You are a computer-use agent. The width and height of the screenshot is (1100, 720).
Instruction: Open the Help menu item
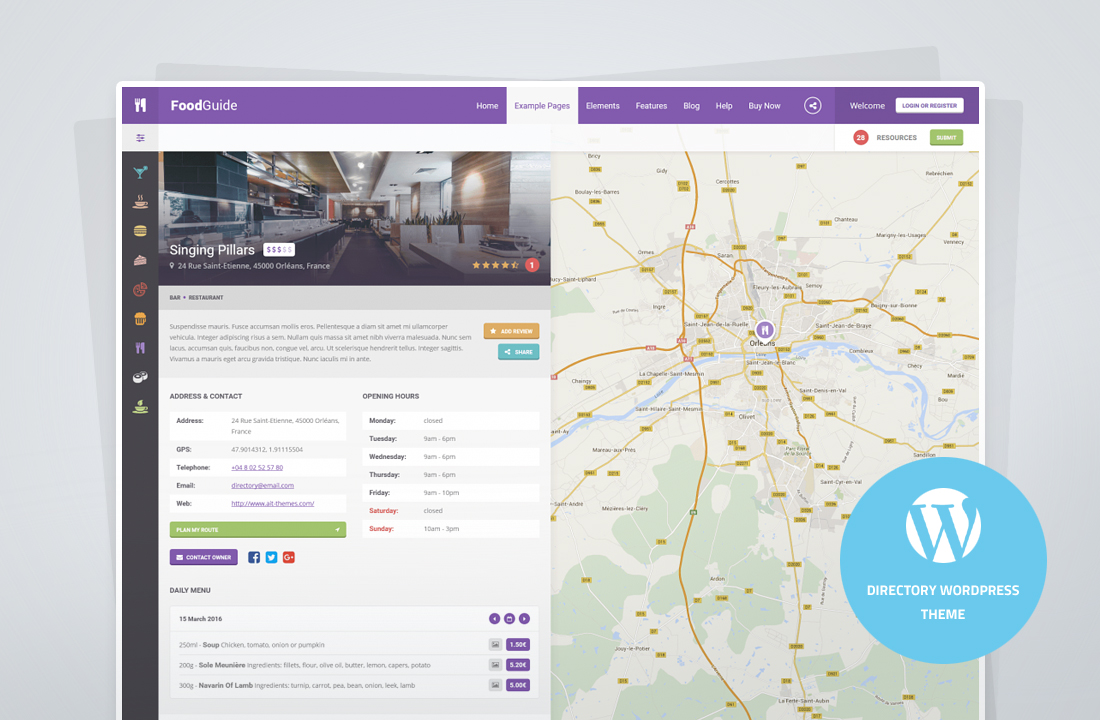(x=724, y=106)
